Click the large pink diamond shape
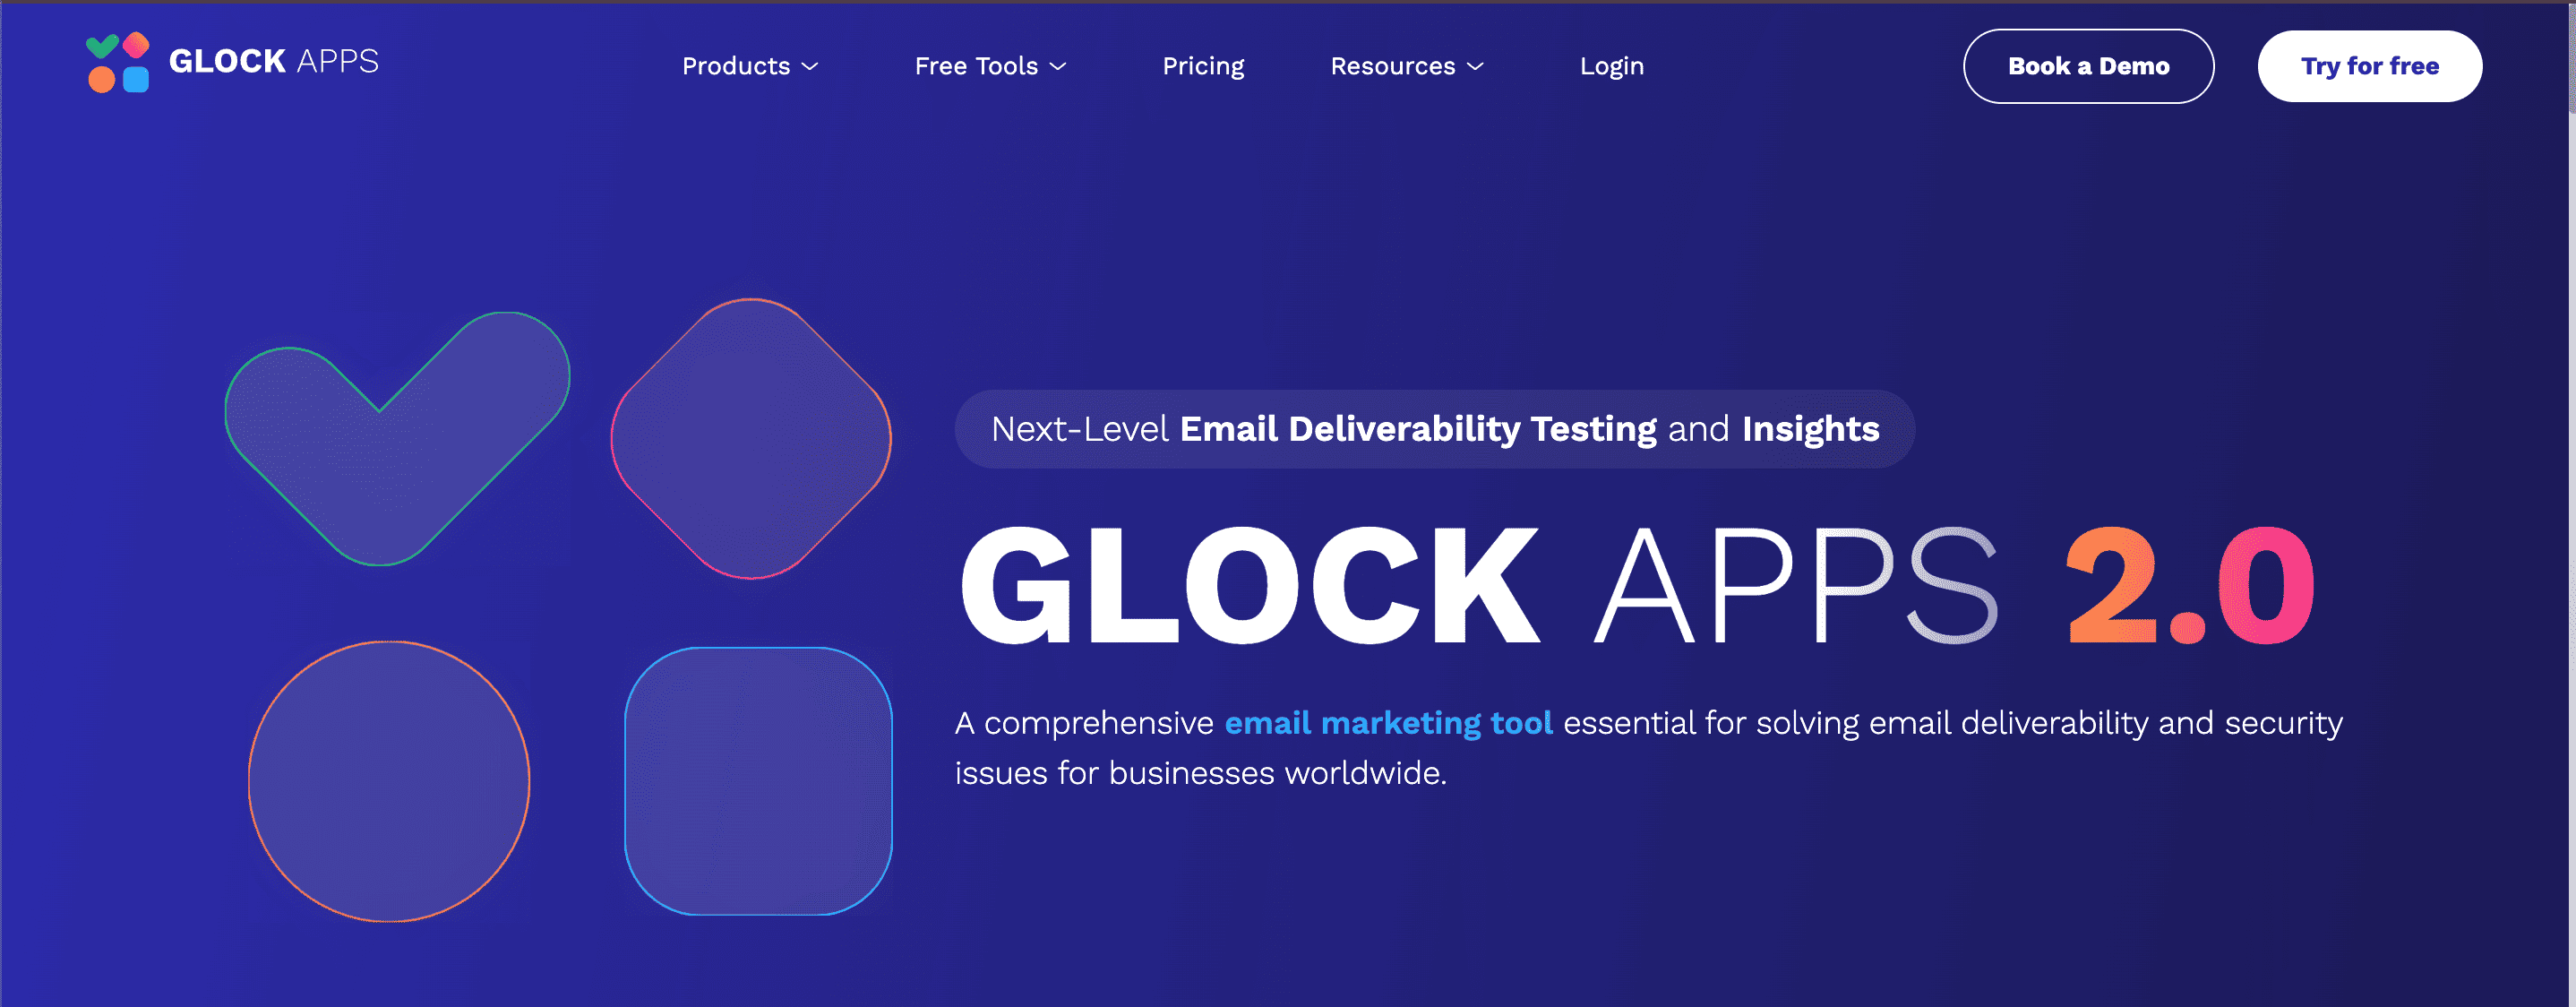Screen dimensions: 2576x1007 click(751, 438)
